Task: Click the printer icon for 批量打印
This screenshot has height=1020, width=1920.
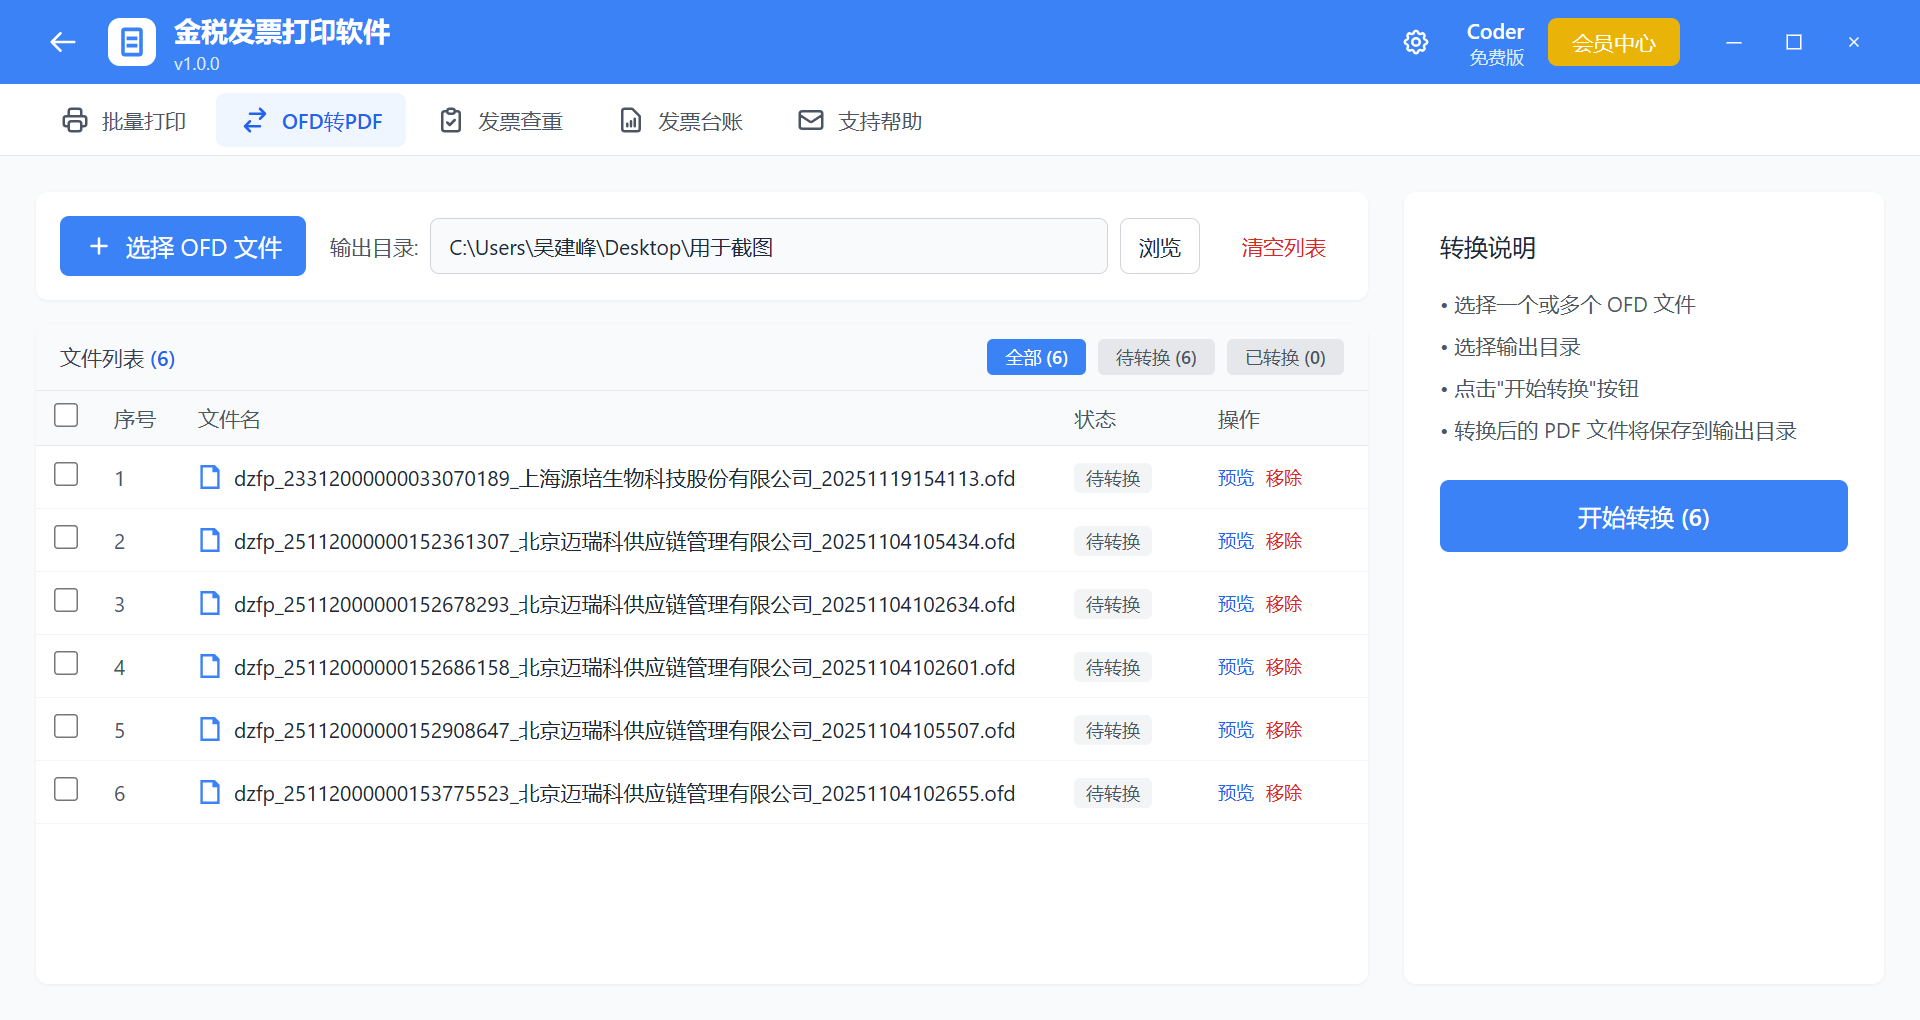Action: click(x=75, y=121)
